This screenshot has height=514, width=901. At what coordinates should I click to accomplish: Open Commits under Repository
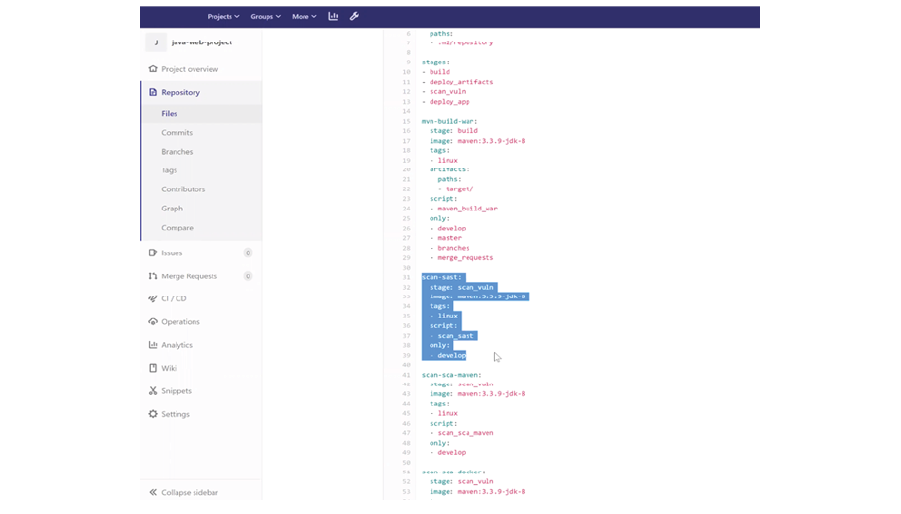[x=177, y=133]
